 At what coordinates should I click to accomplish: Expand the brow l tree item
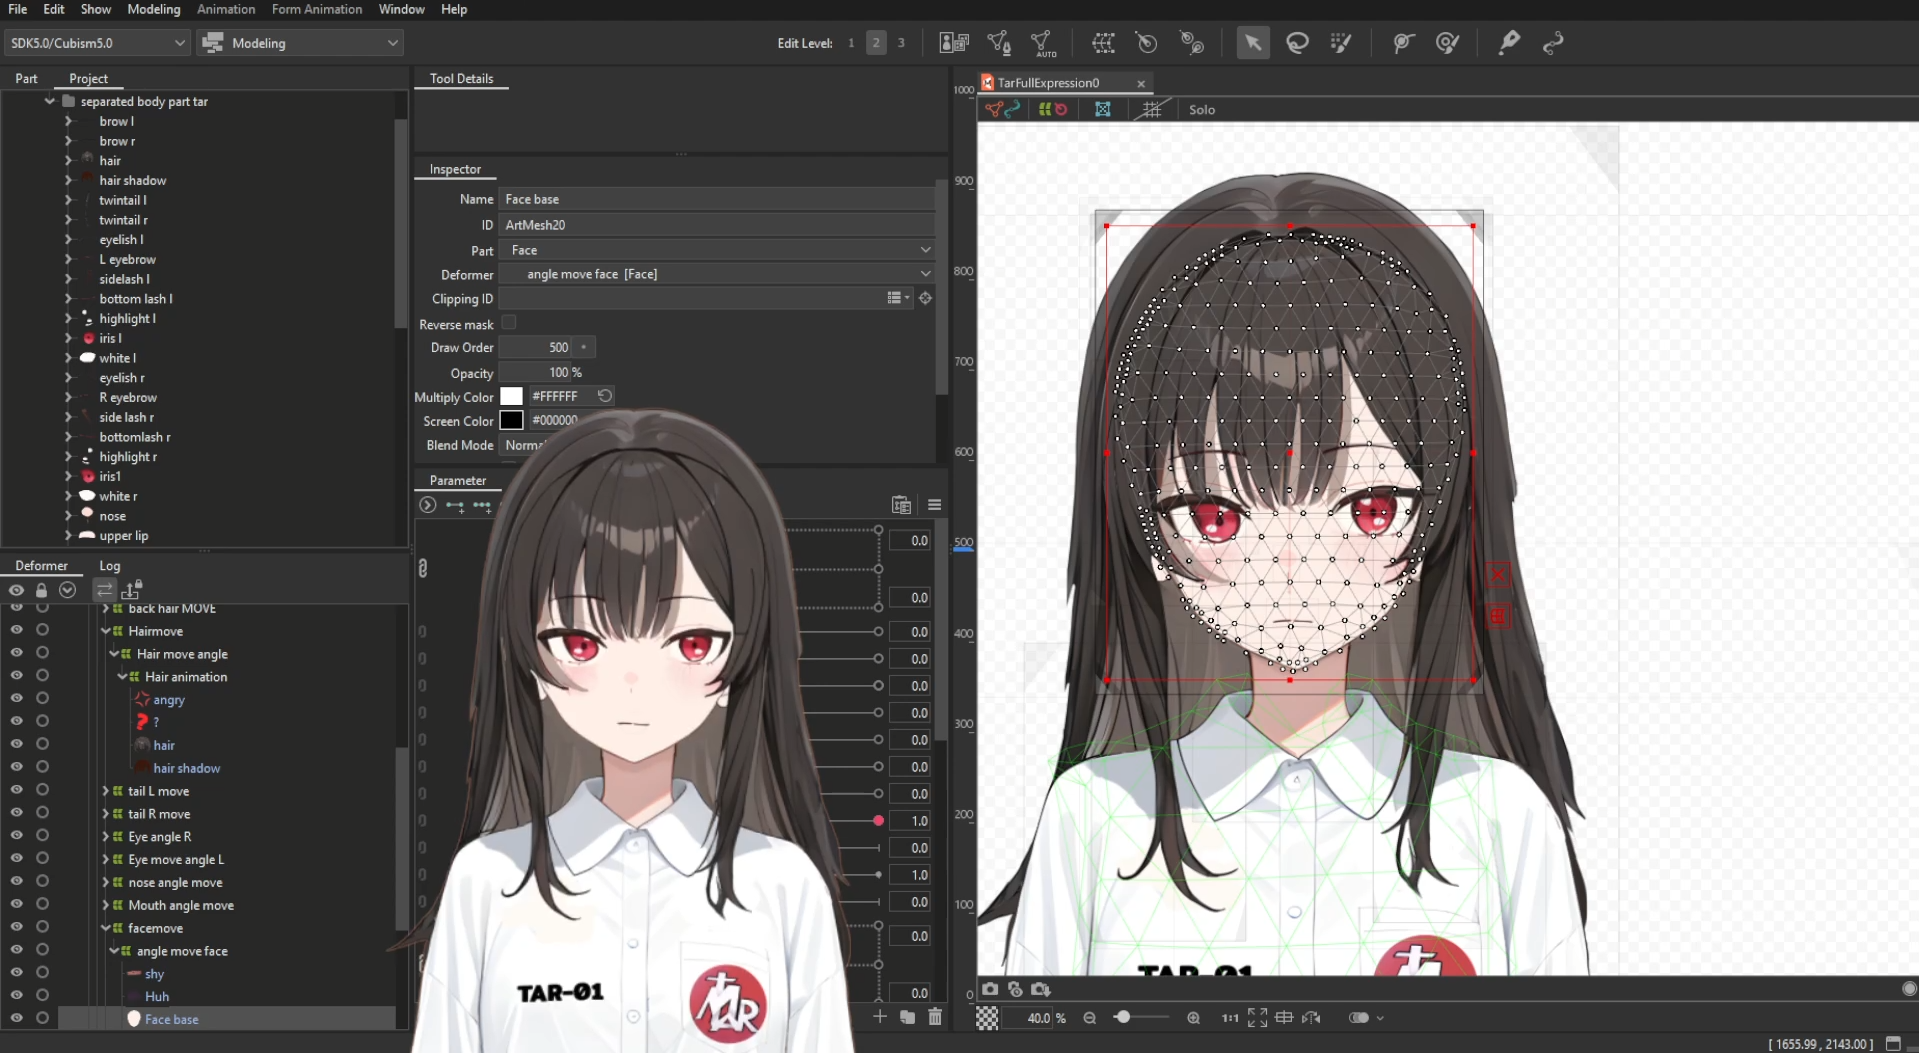[69, 121]
